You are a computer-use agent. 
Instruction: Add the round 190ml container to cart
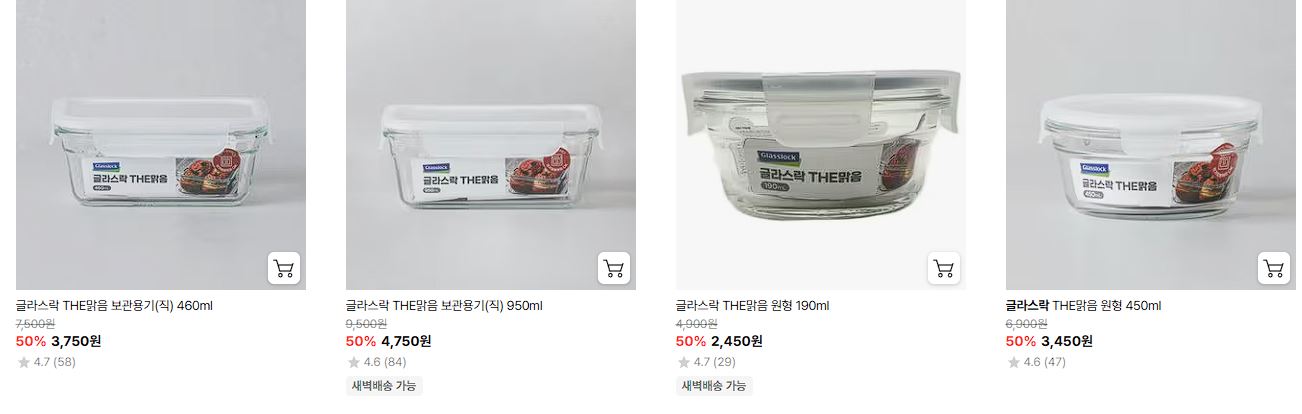point(944,268)
